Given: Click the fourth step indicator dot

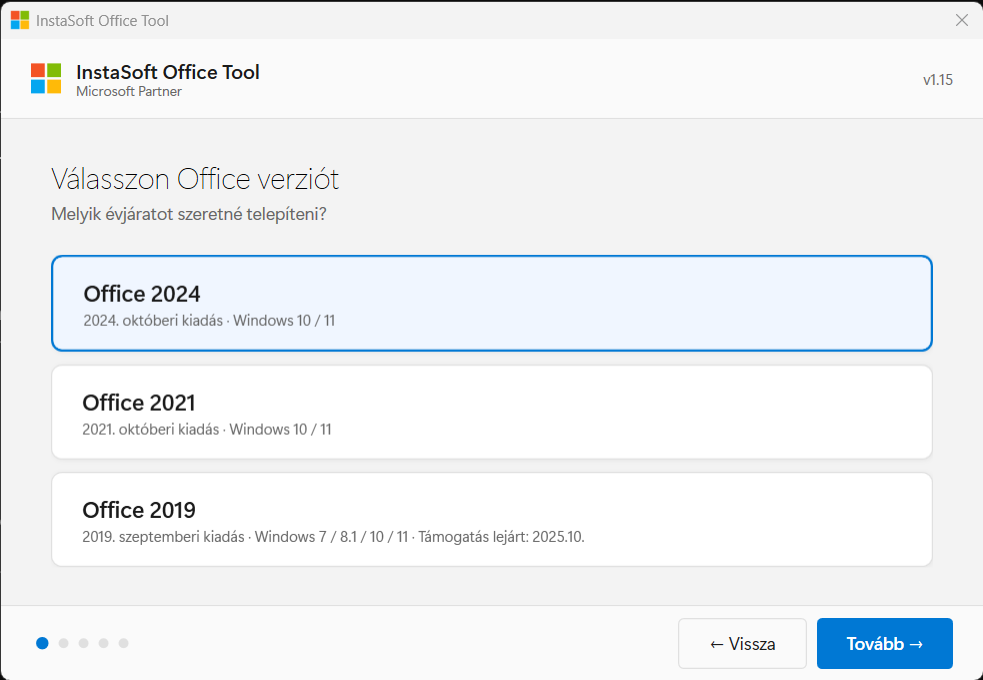Looking at the screenshot, I should pos(103,643).
